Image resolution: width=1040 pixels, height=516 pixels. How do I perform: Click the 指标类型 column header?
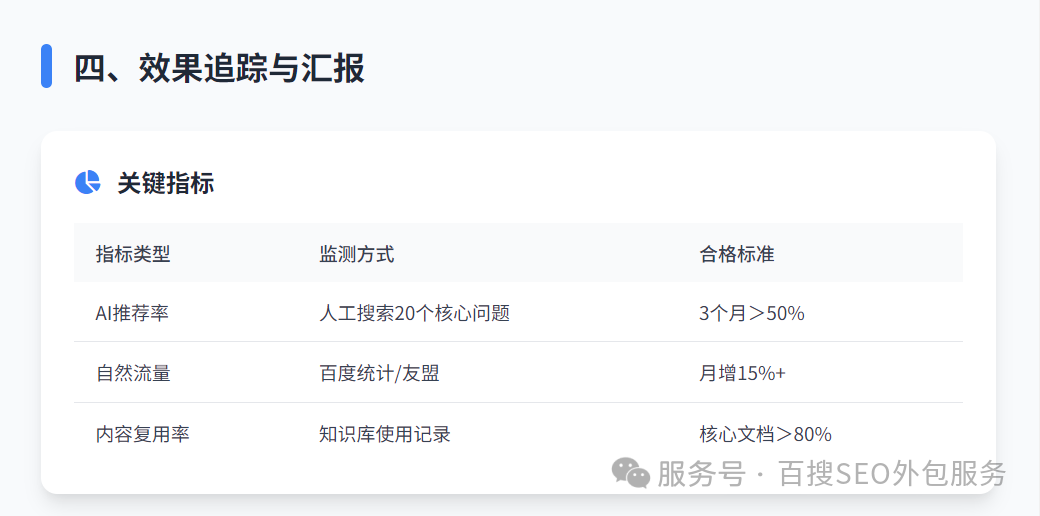[x=133, y=254]
